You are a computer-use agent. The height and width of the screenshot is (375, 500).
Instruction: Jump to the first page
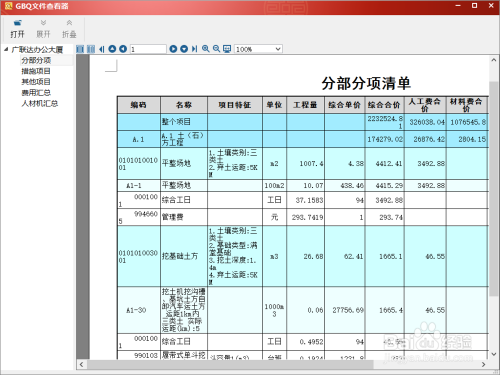pos(102,49)
